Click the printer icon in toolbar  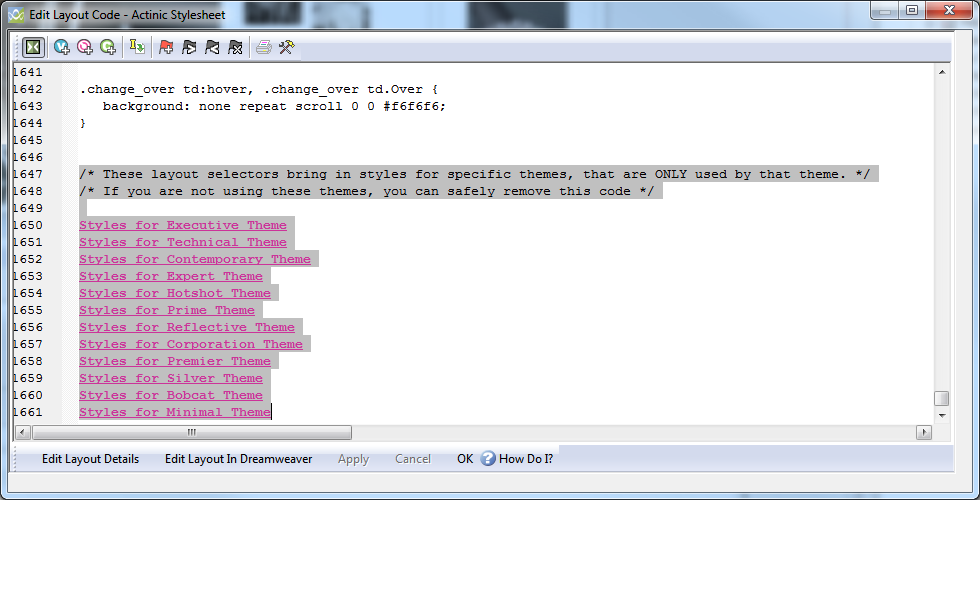(263, 47)
